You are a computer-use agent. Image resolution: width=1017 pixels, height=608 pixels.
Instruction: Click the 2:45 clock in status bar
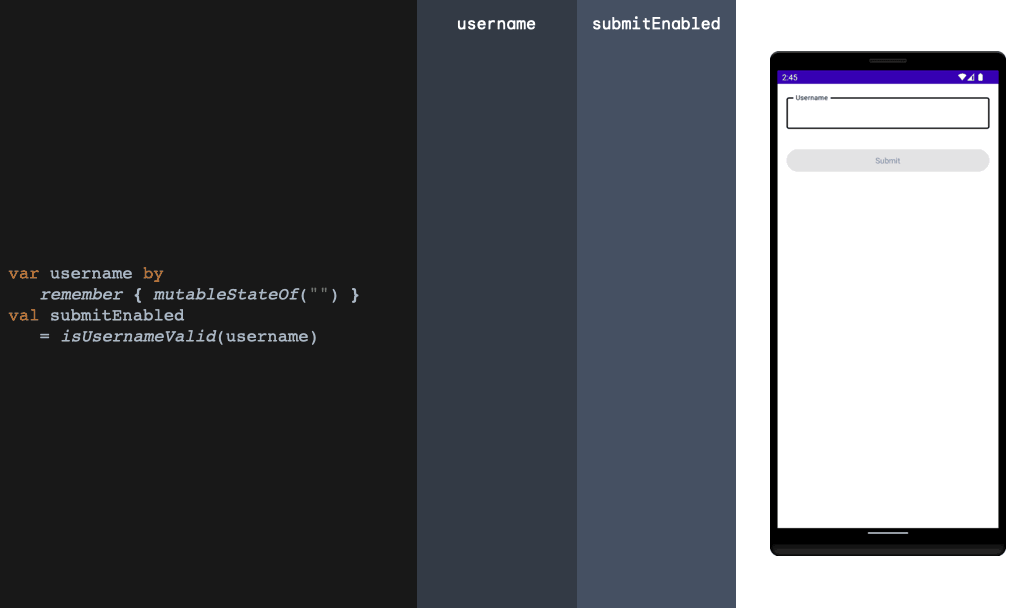[790, 77]
